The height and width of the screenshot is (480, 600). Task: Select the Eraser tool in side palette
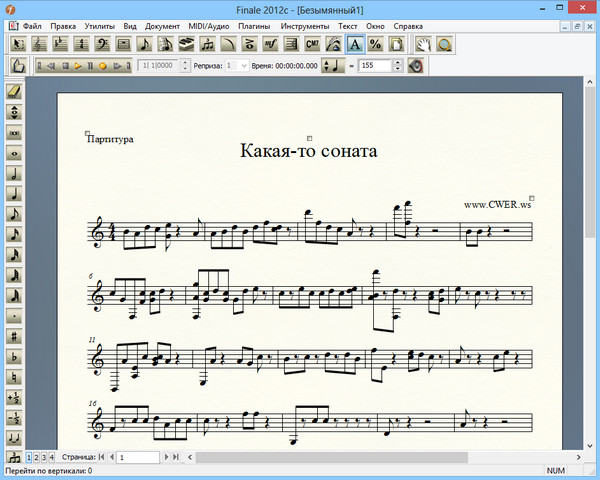pyautogui.click(x=15, y=90)
